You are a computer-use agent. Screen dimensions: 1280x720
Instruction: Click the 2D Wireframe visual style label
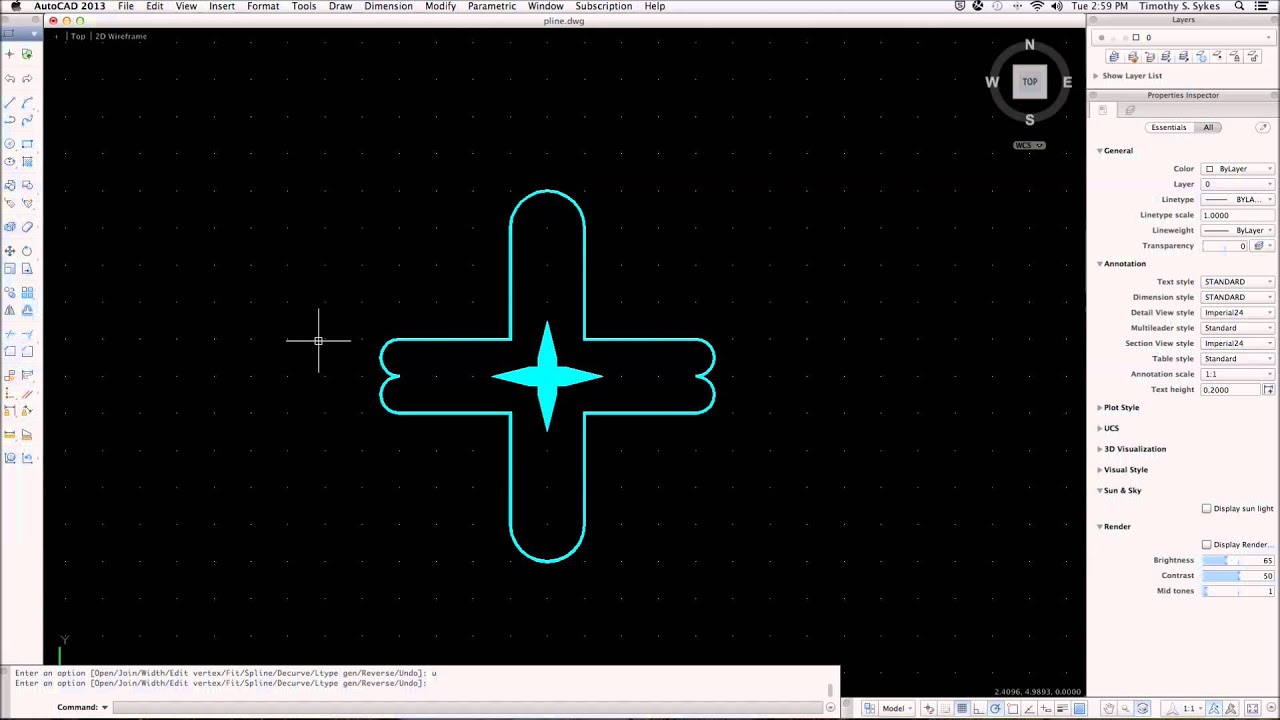pos(121,36)
